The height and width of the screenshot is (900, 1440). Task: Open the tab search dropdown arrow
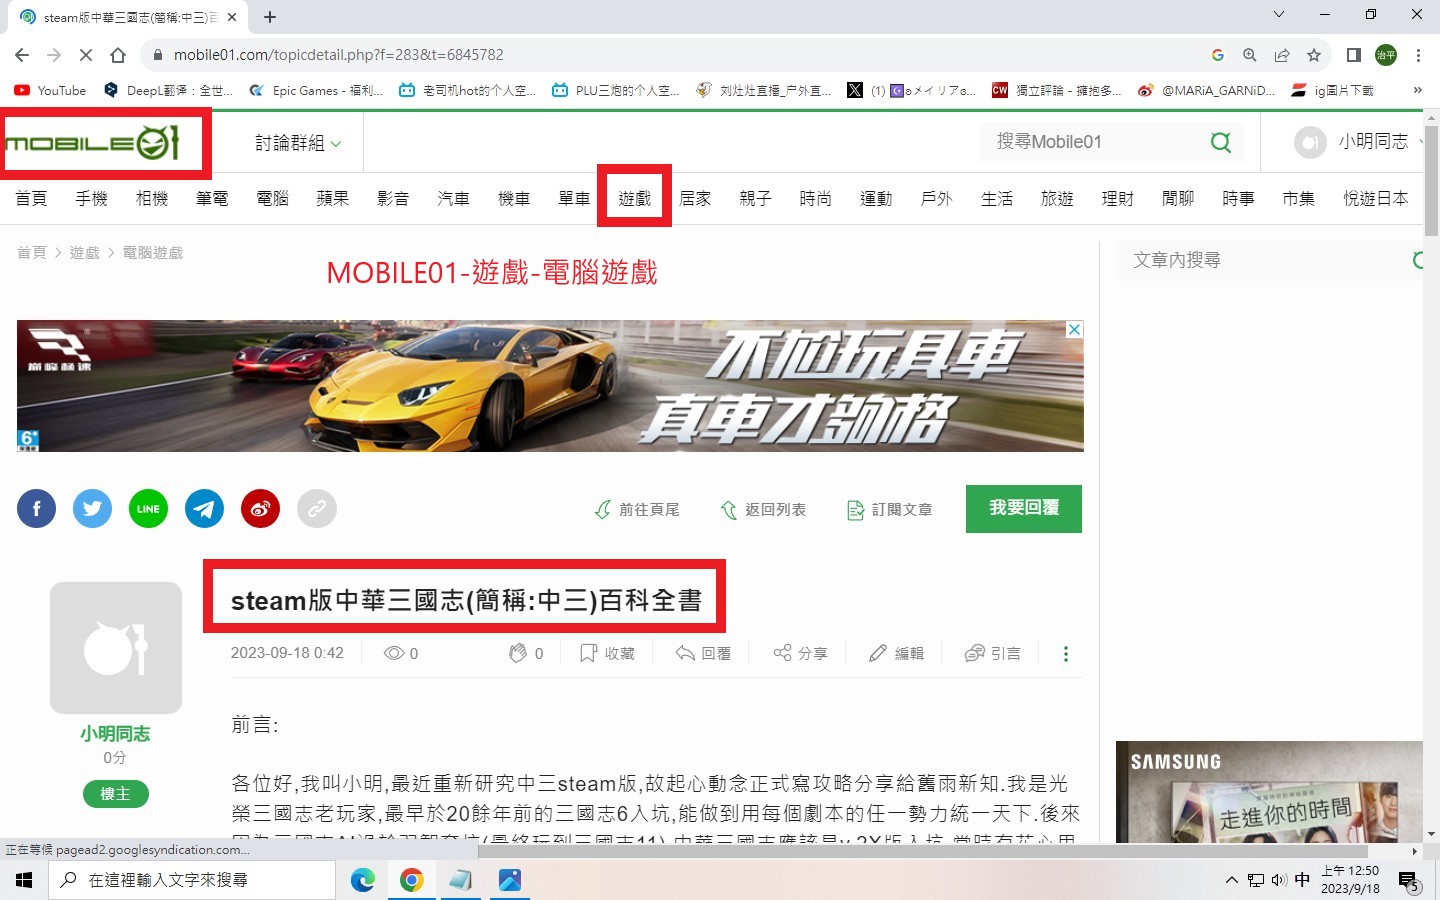1278,14
